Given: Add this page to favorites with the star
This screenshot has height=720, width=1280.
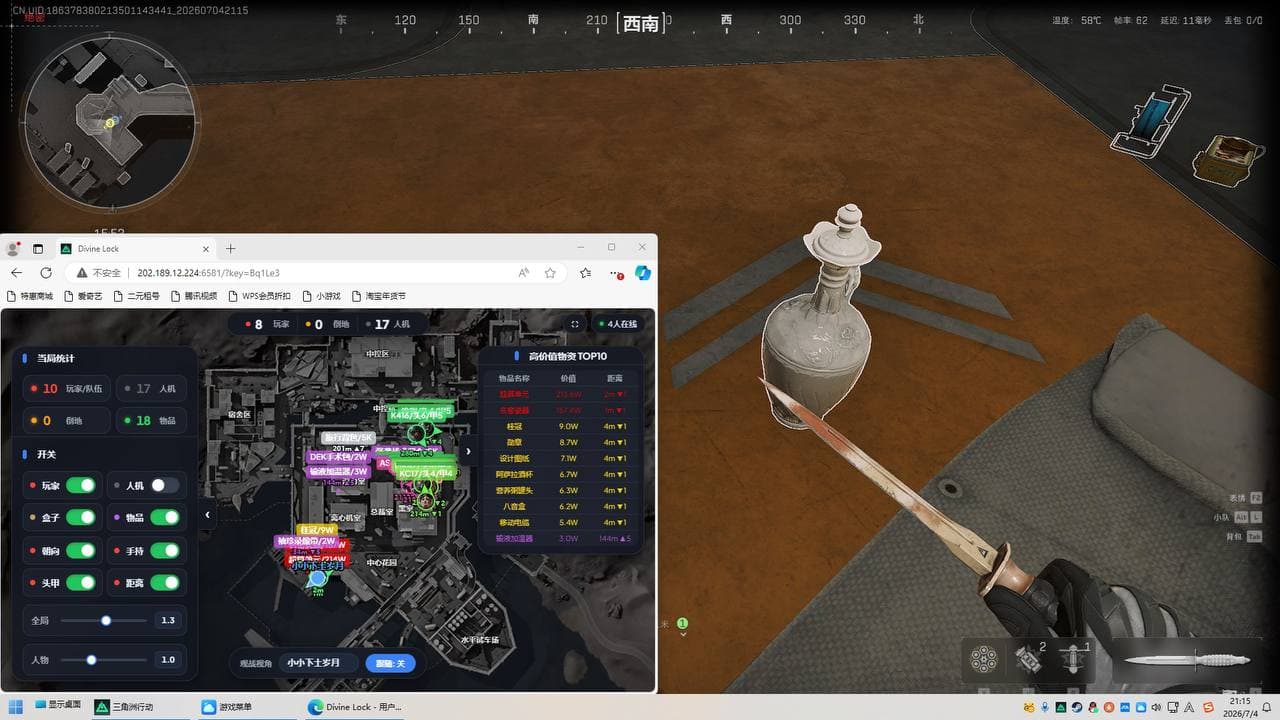Looking at the screenshot, I should point(550,273).
